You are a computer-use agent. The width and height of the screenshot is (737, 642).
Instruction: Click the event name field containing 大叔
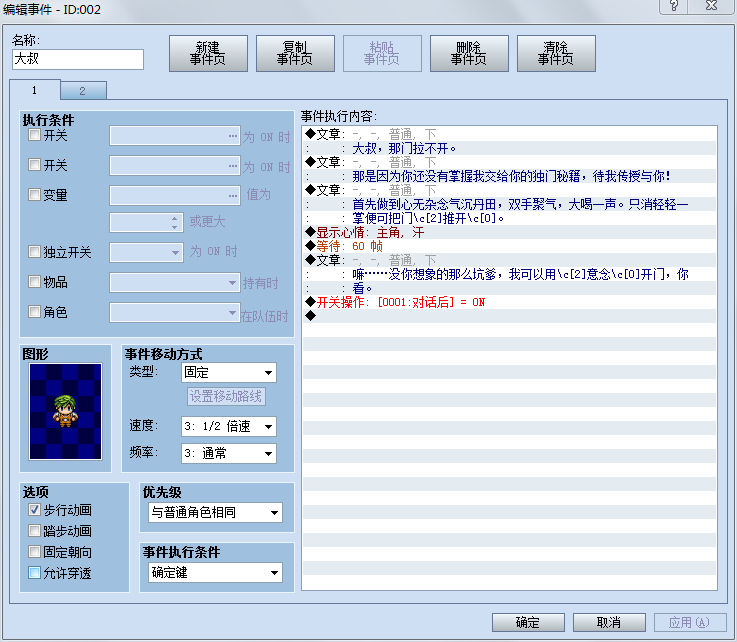coord(78,59)
